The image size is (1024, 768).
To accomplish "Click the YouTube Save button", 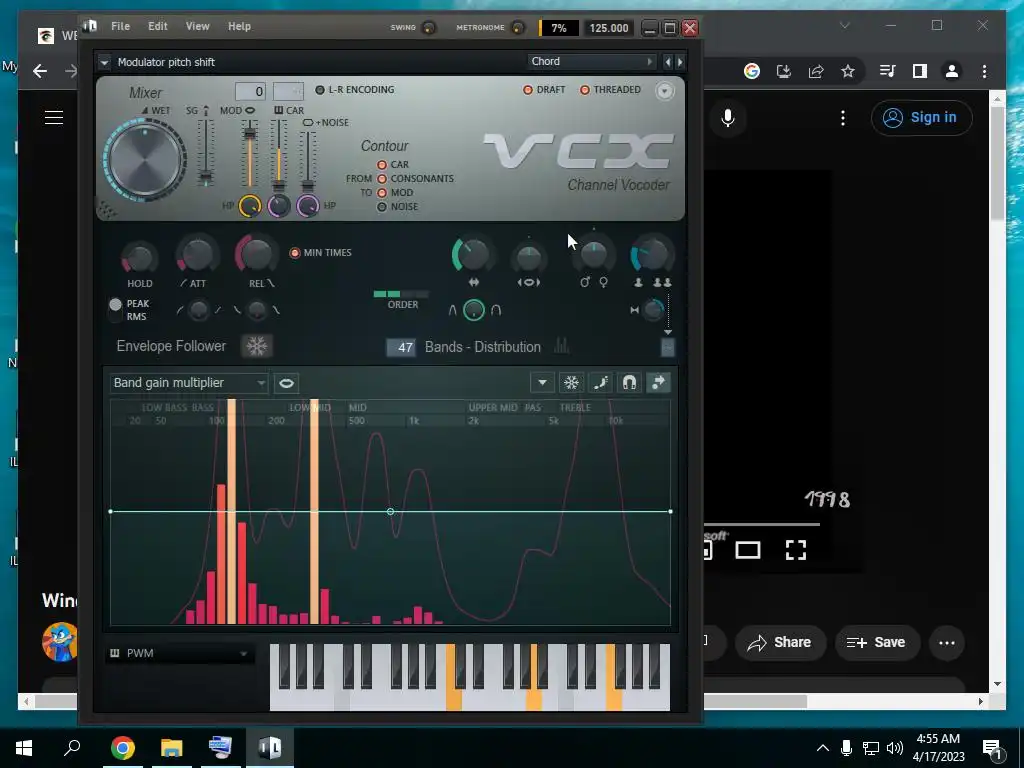I will [877, 643].
